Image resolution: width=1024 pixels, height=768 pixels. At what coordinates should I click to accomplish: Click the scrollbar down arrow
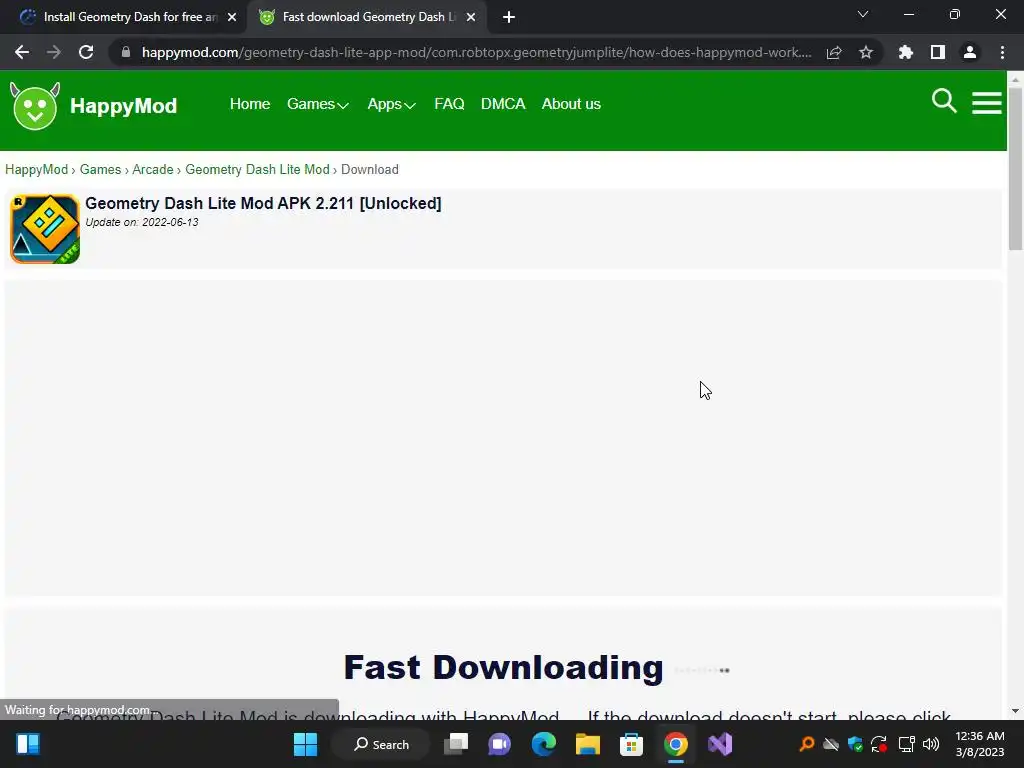point(1015,711)
